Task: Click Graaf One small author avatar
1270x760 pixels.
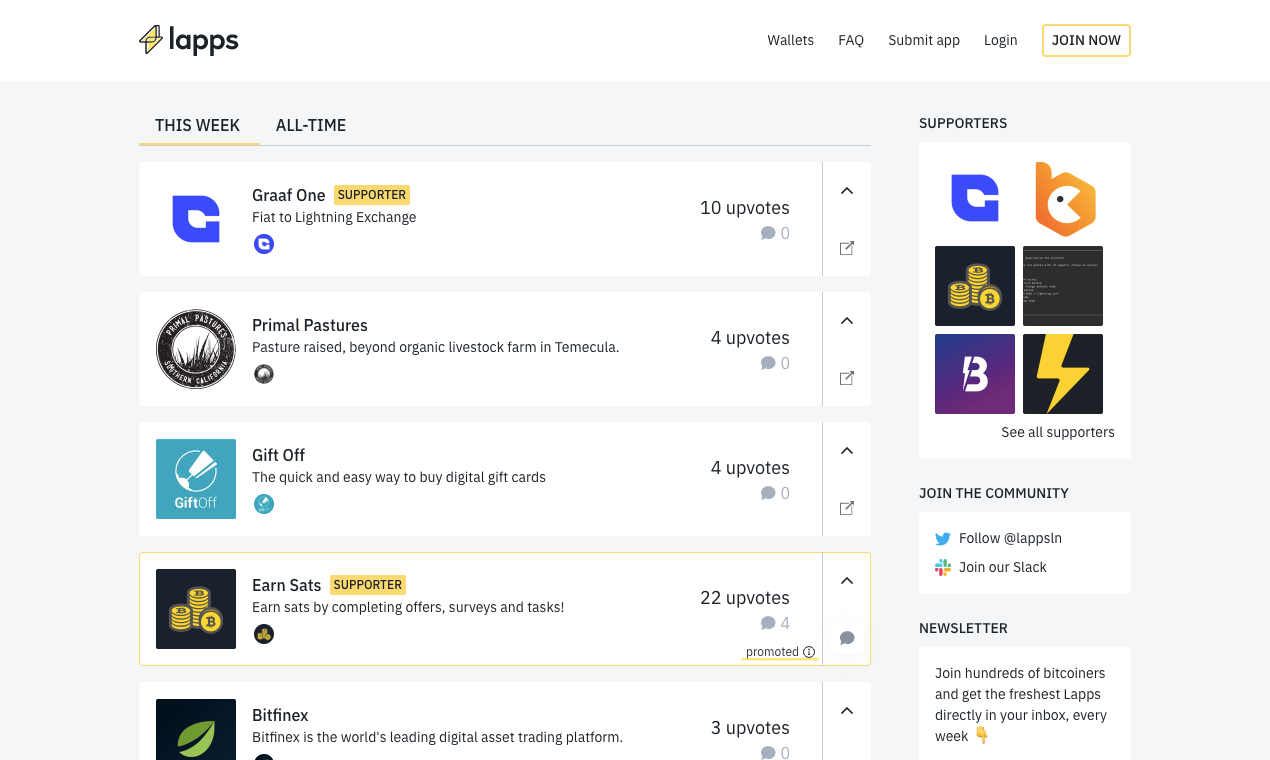Action: click(x=264, y=244)
